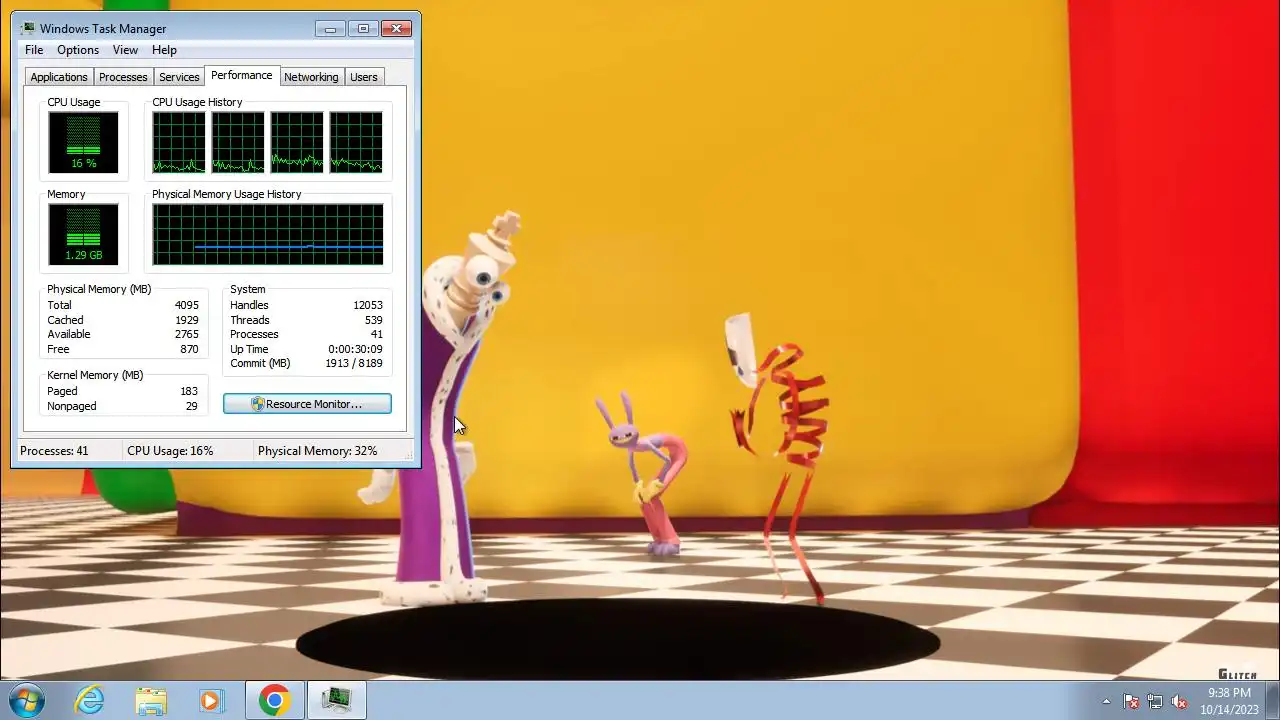Click the Task Manager title bar icon
This screenshot has width=1280, height=720.
pyautogui.click(x=28, y=28)
